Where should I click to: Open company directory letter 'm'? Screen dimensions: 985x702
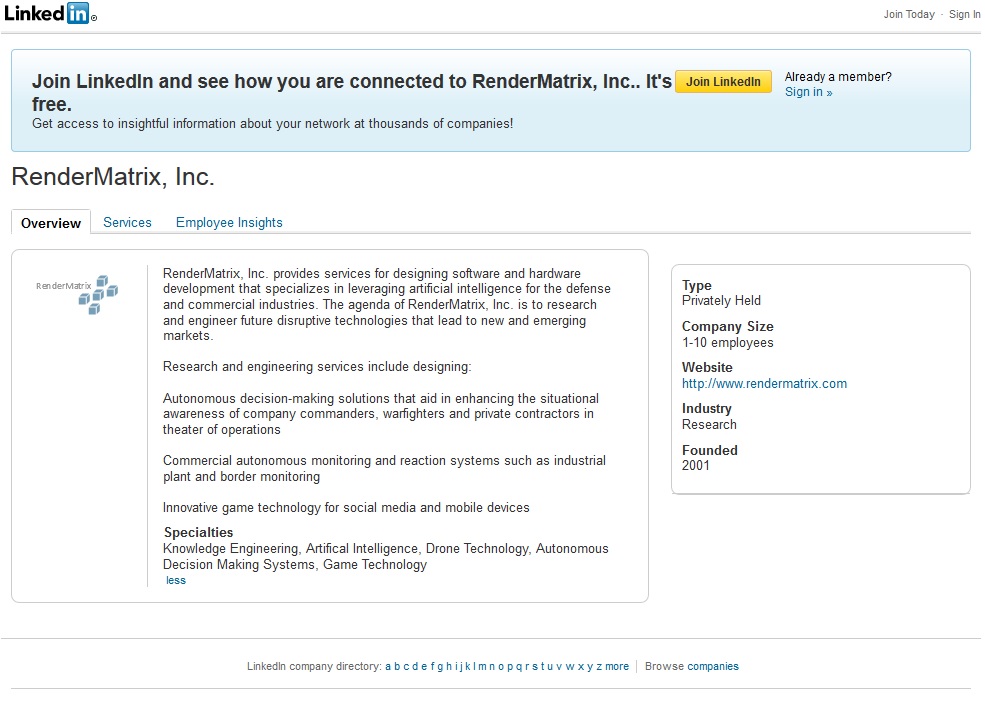481,666
